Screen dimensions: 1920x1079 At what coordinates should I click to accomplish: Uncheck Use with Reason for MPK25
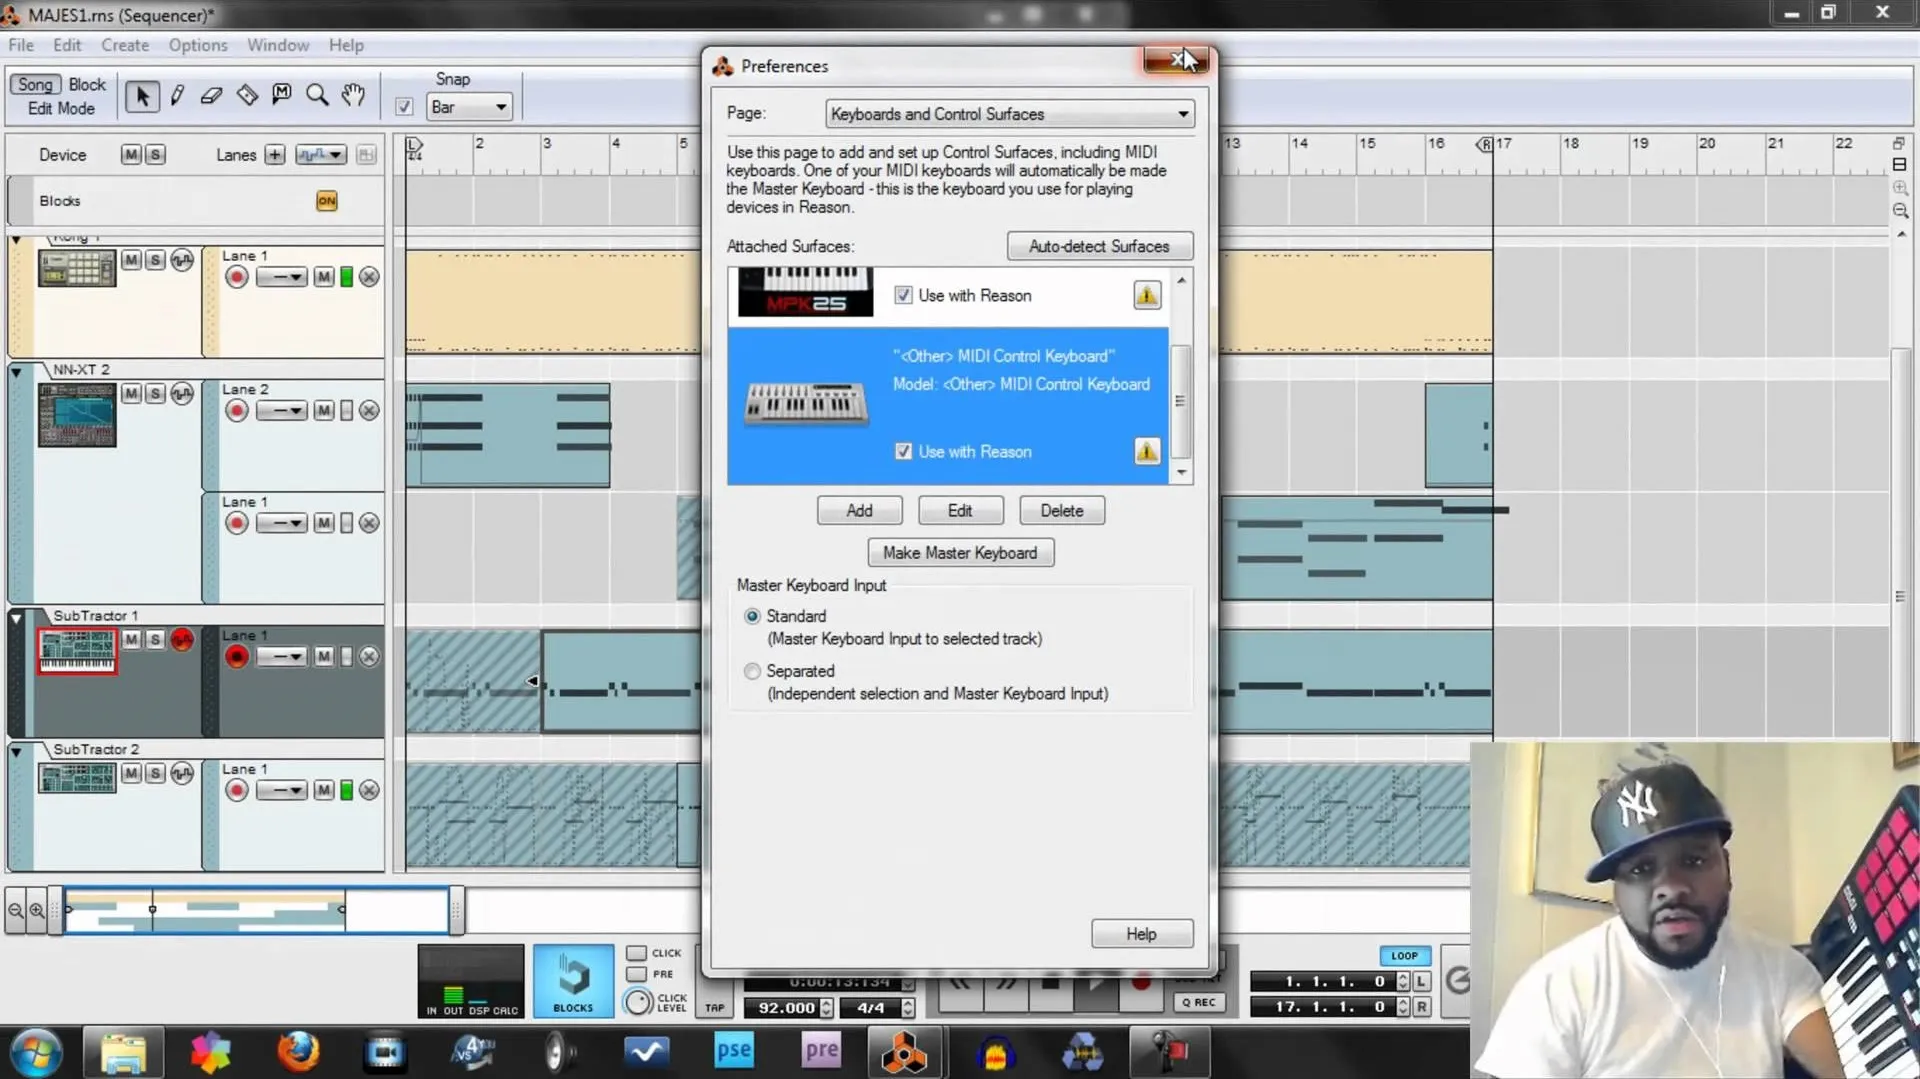pos(903,295)
